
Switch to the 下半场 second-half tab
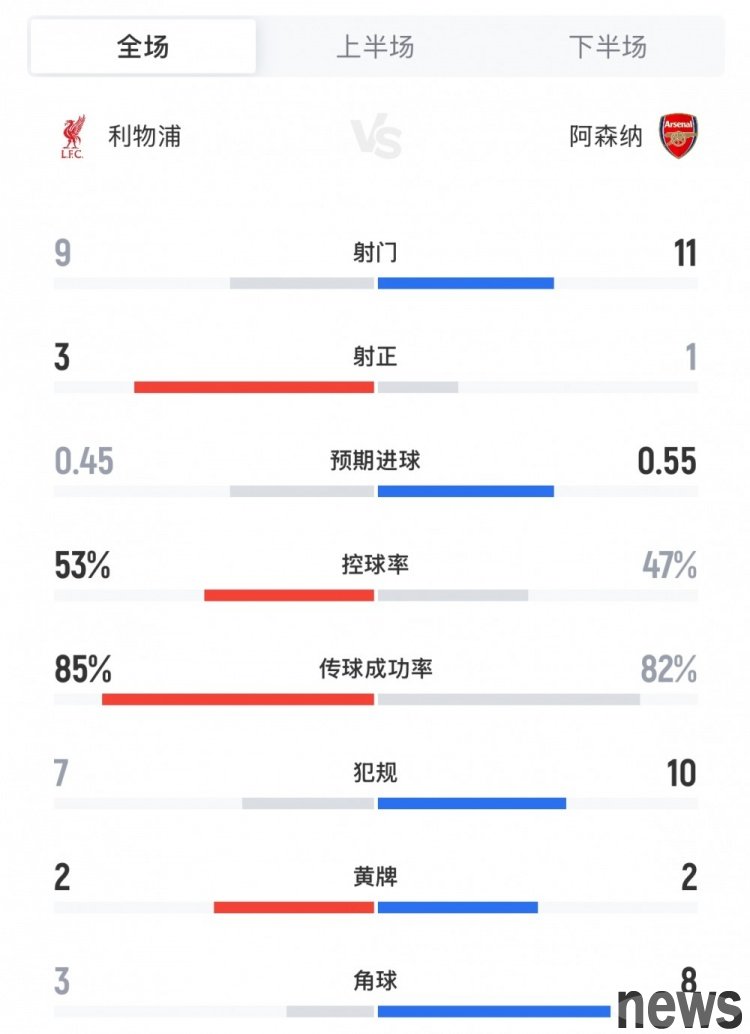coord(608,47)
